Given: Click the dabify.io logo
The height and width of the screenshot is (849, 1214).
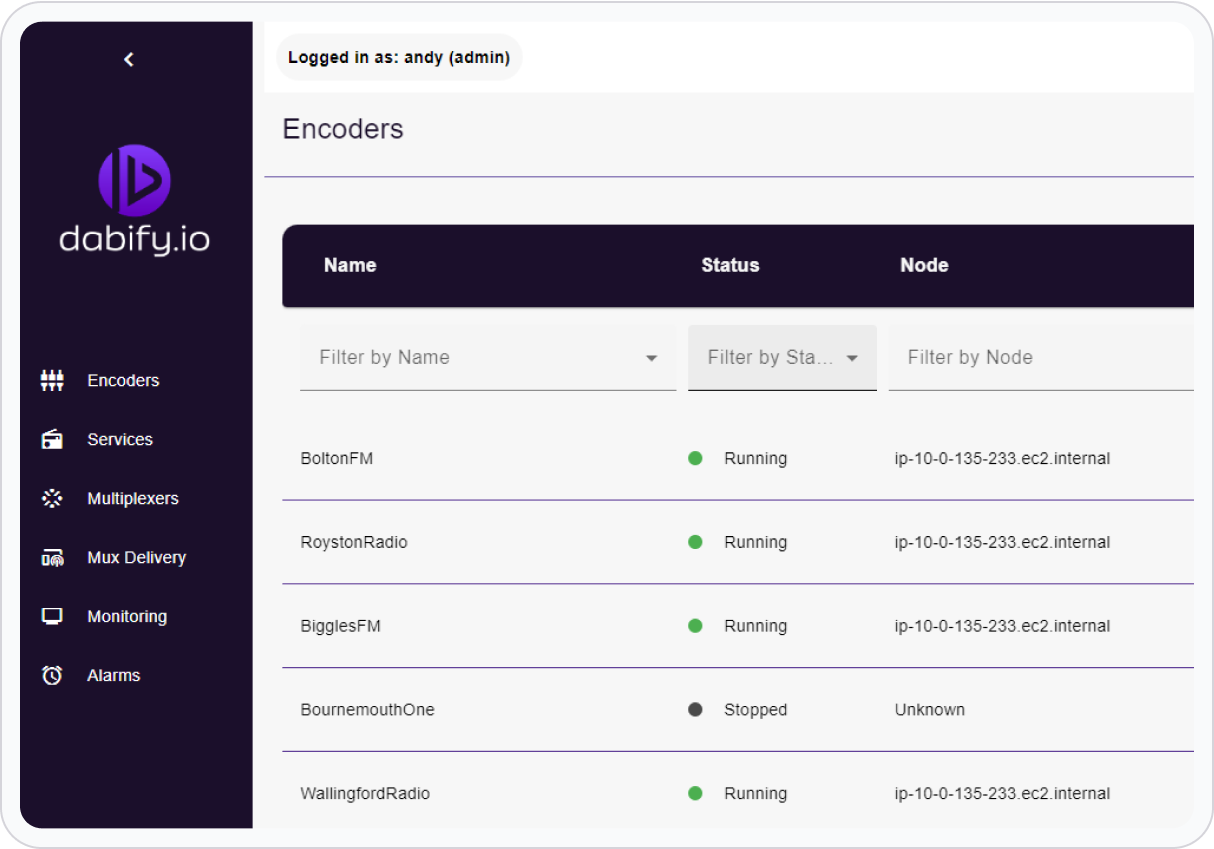Looking at the screenshot, I should pyautogui.click(x=135, y=200).
